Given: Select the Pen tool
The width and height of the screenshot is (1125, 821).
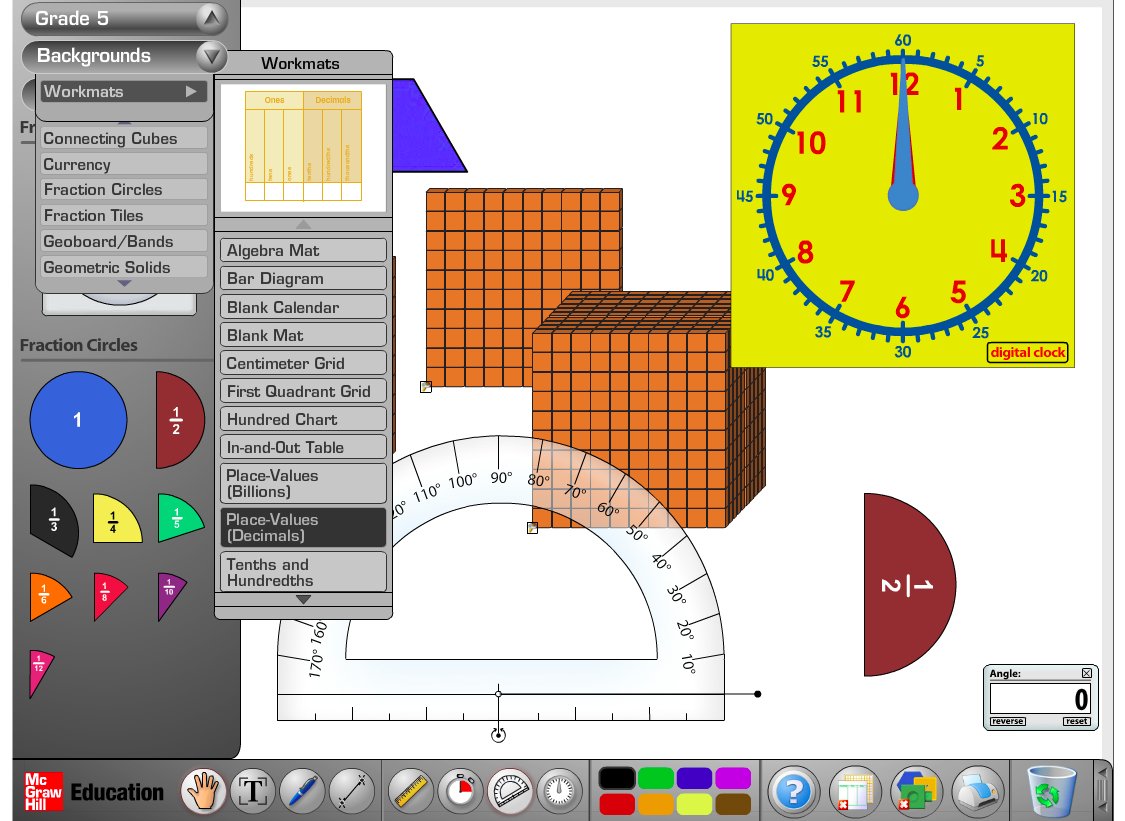Looking at the screenshot, I should 303,790.
